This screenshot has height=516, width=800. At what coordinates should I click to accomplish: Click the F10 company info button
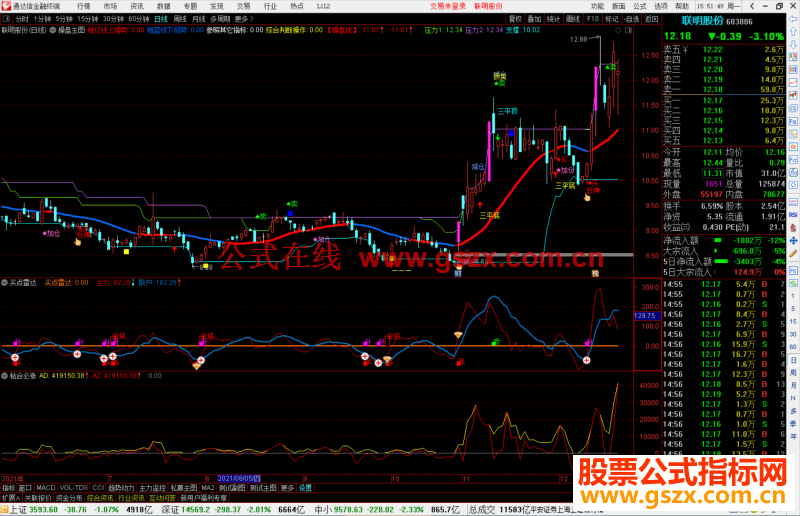pyautogui.click(x=593, y=19)
